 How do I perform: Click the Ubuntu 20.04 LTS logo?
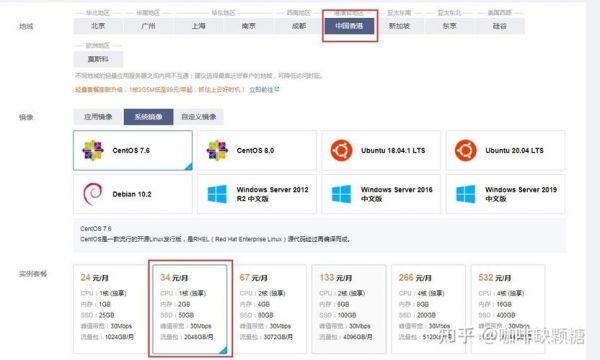tap(466, 150)
